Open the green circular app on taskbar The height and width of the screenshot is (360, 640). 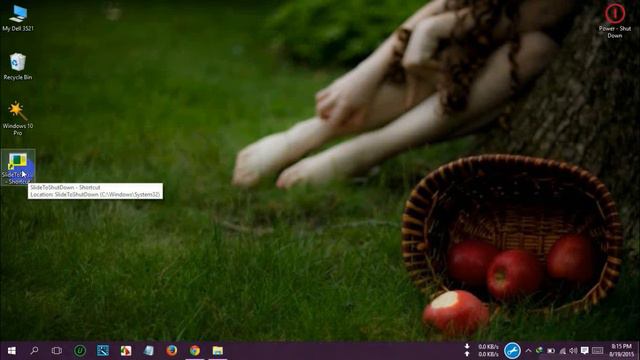[80, 351]
